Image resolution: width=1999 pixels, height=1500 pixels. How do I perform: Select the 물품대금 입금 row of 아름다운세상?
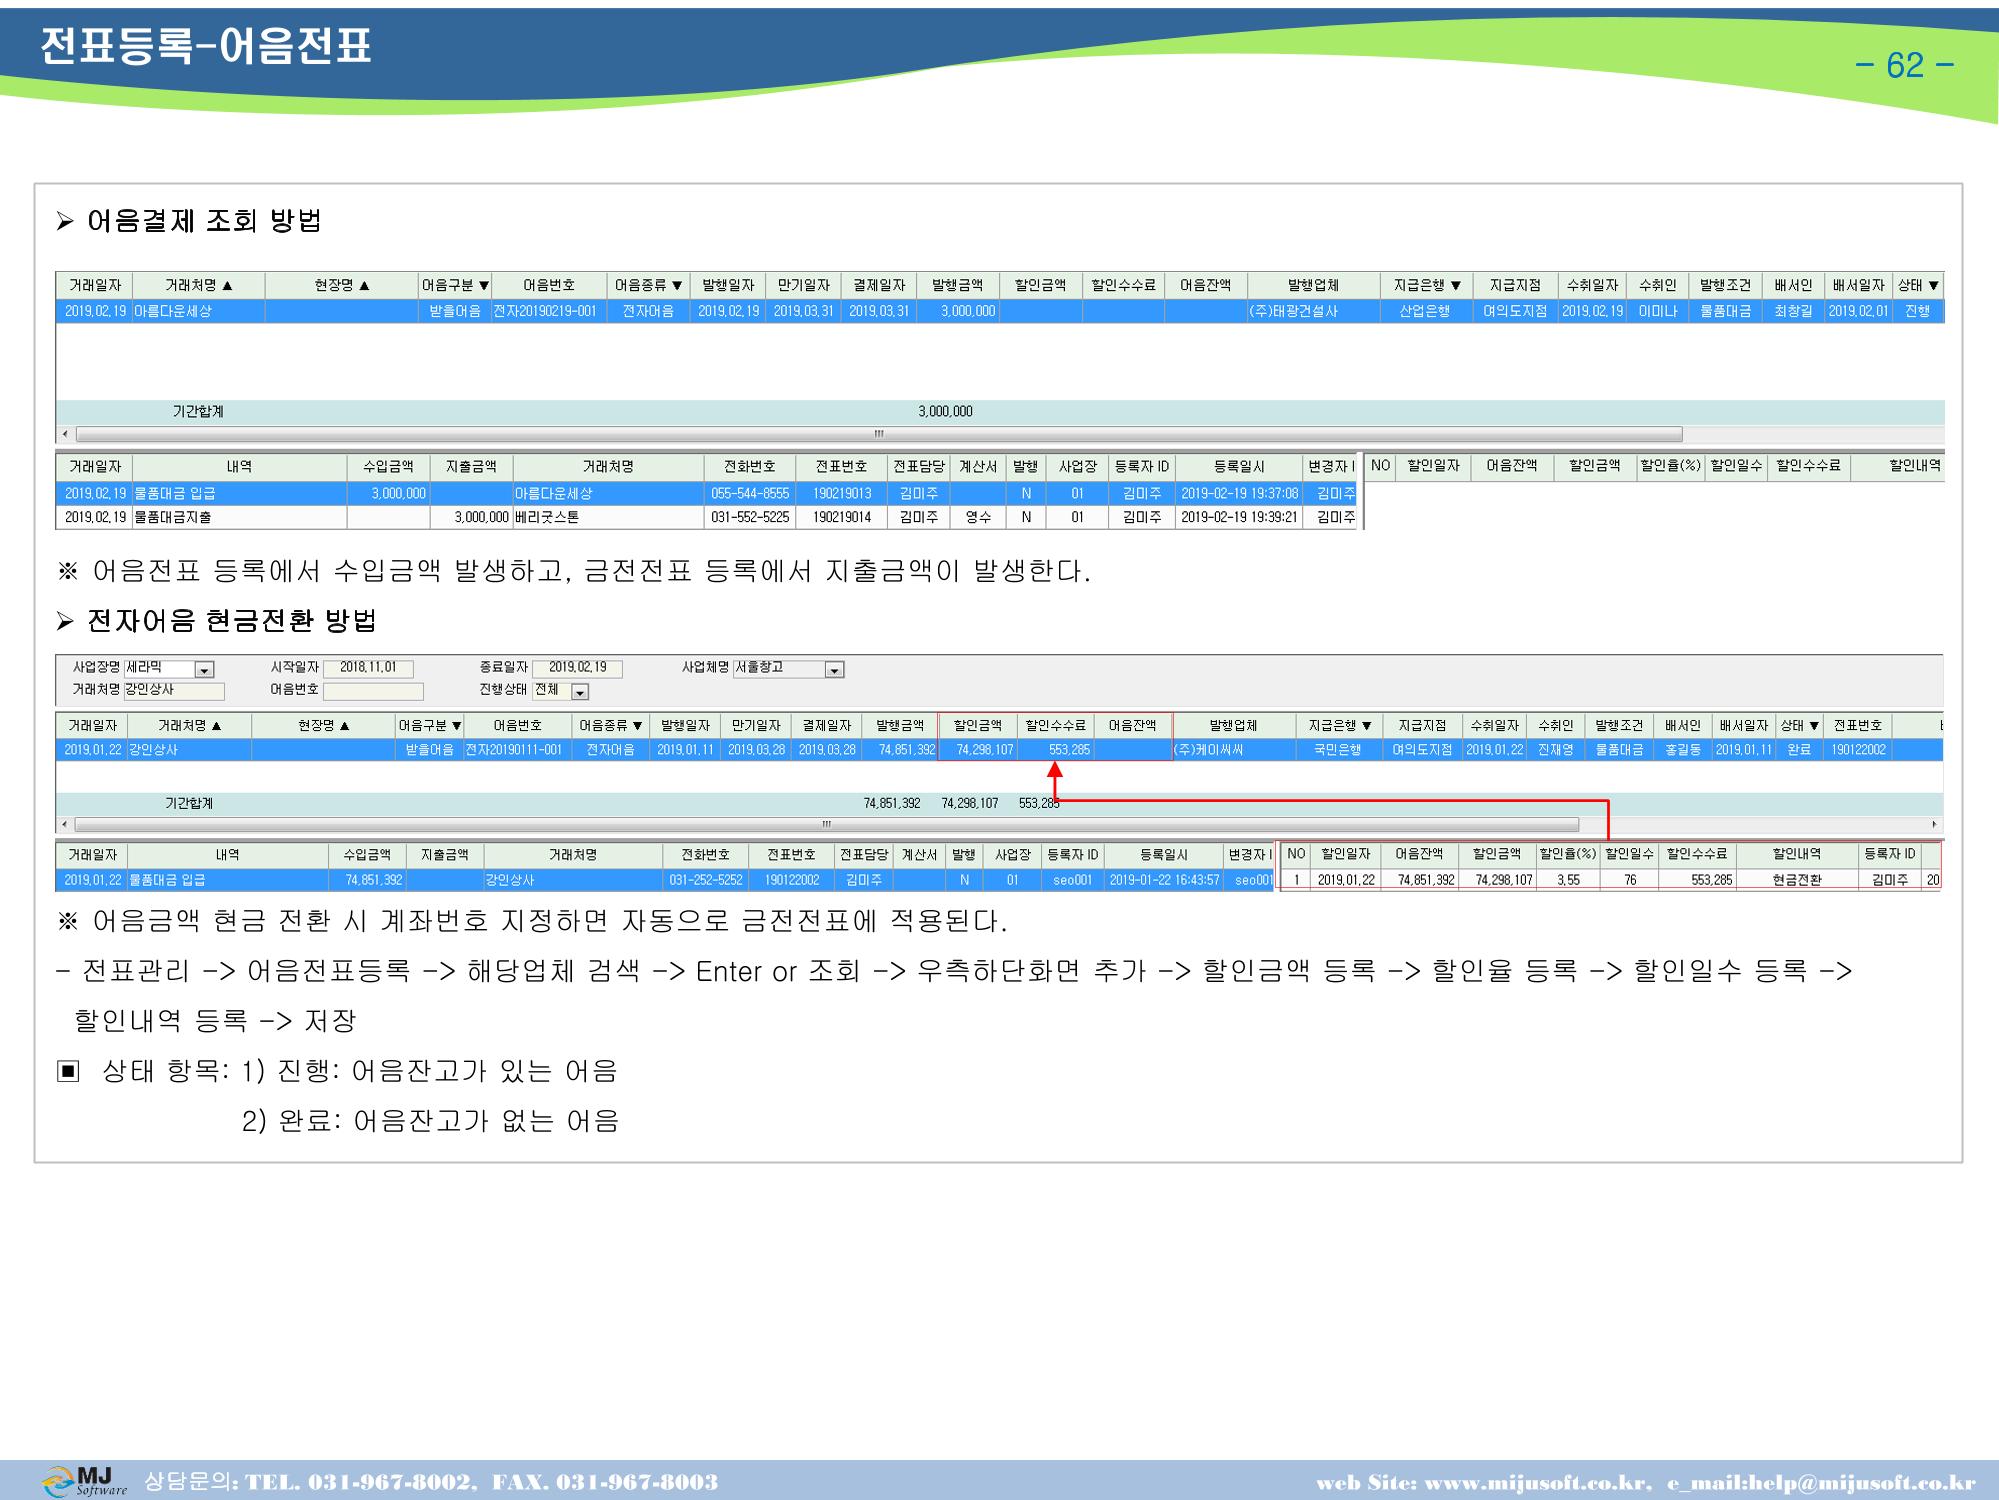706,493
